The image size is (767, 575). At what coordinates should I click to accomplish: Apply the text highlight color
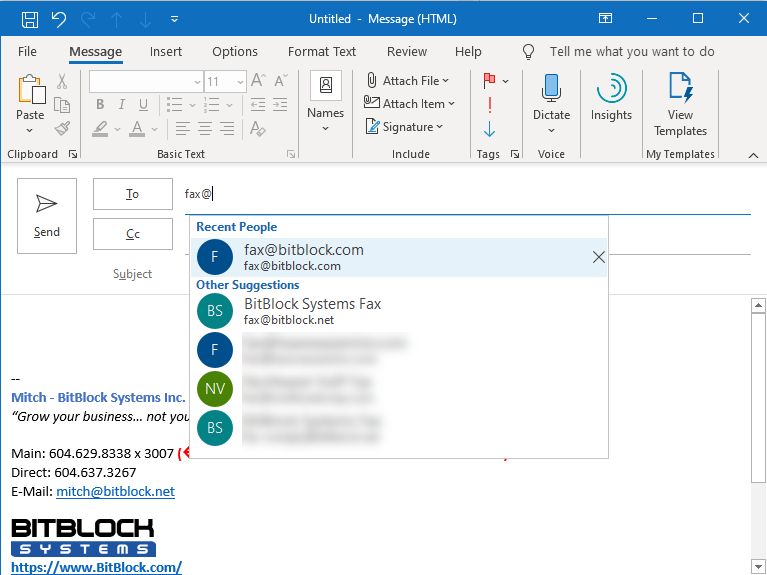click(x=100, y=129)
